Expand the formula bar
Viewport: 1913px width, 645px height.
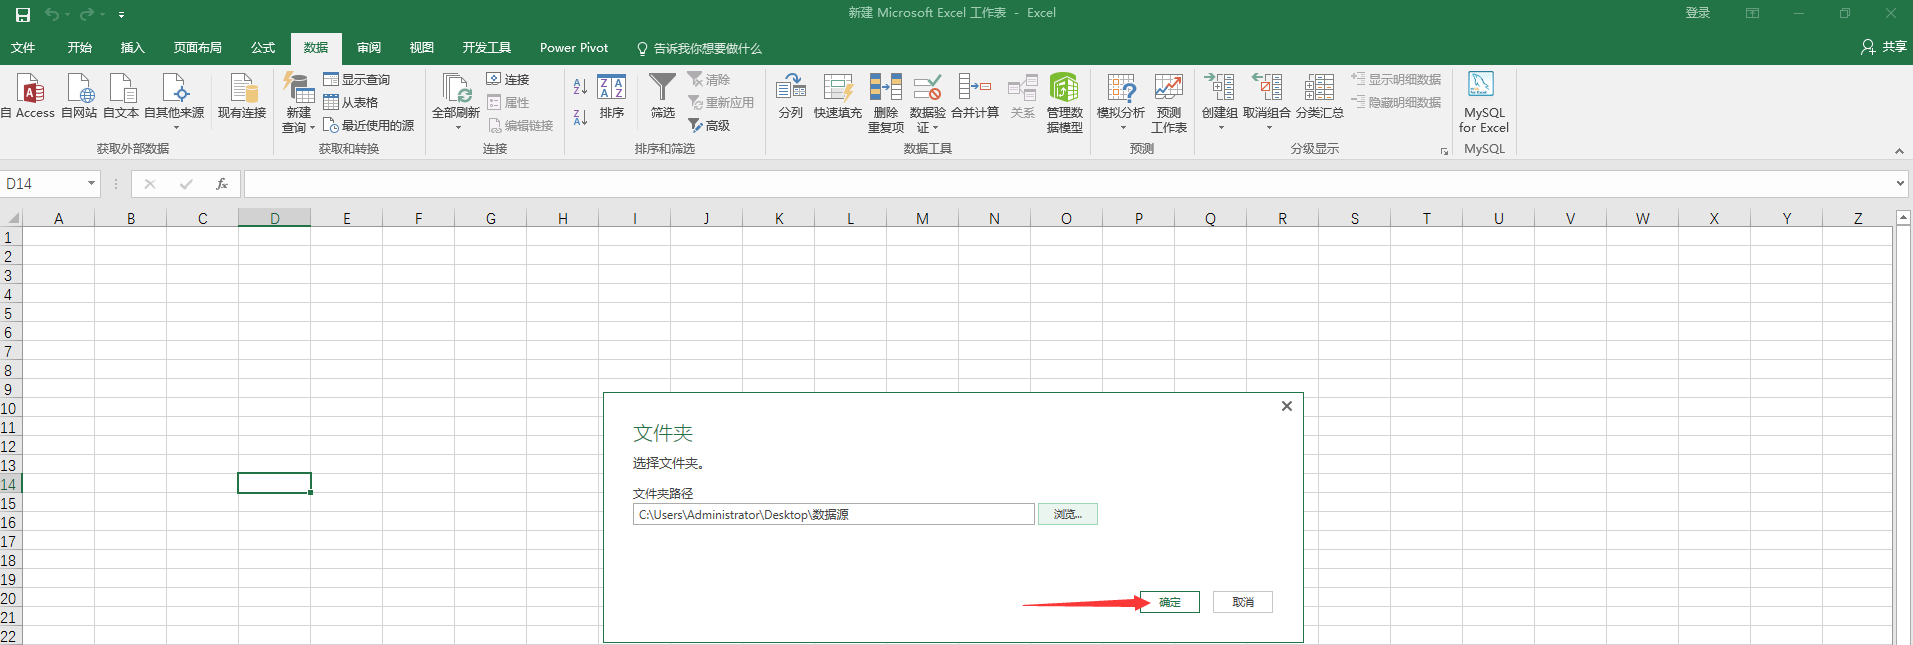(1900, 183)
